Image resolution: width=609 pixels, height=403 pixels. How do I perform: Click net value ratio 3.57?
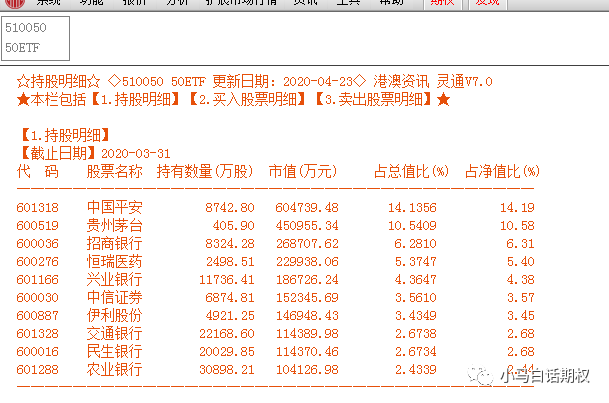coord(521,298)
